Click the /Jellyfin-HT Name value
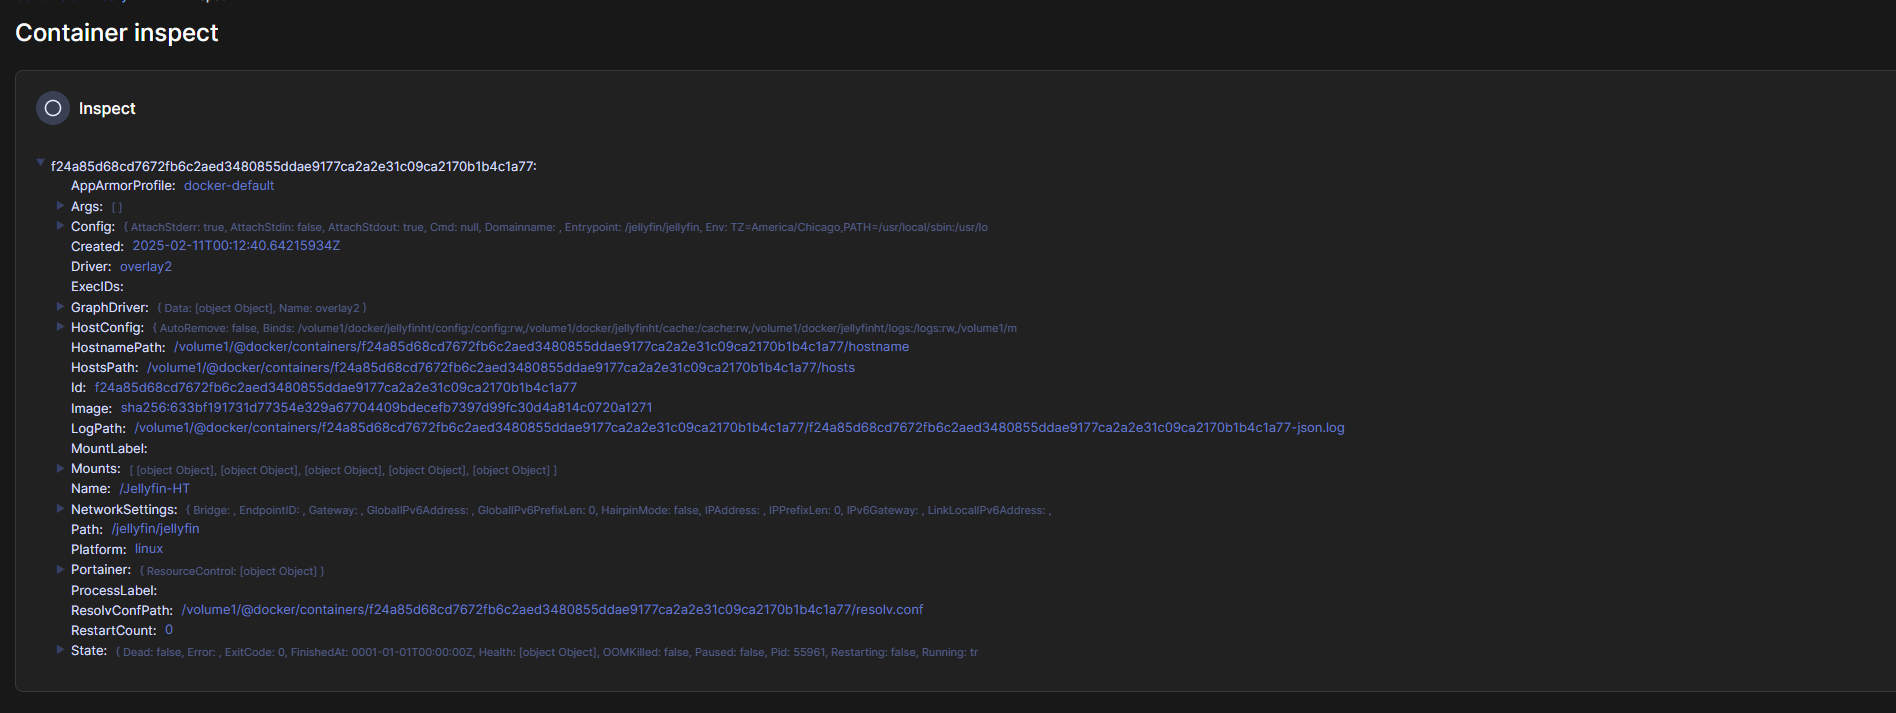 click(x=154, y=489)
